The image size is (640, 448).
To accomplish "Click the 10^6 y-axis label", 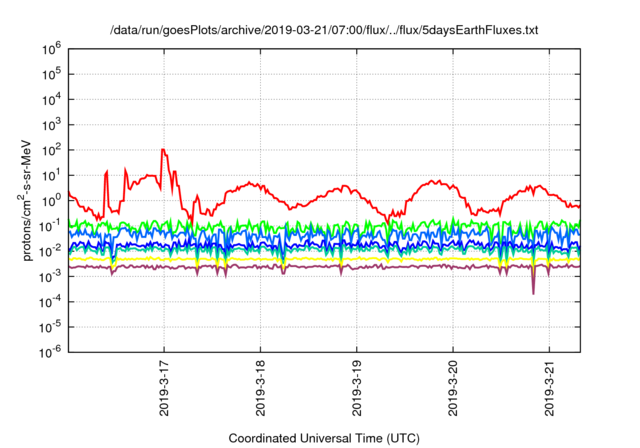I will click(x=51, y=49).
